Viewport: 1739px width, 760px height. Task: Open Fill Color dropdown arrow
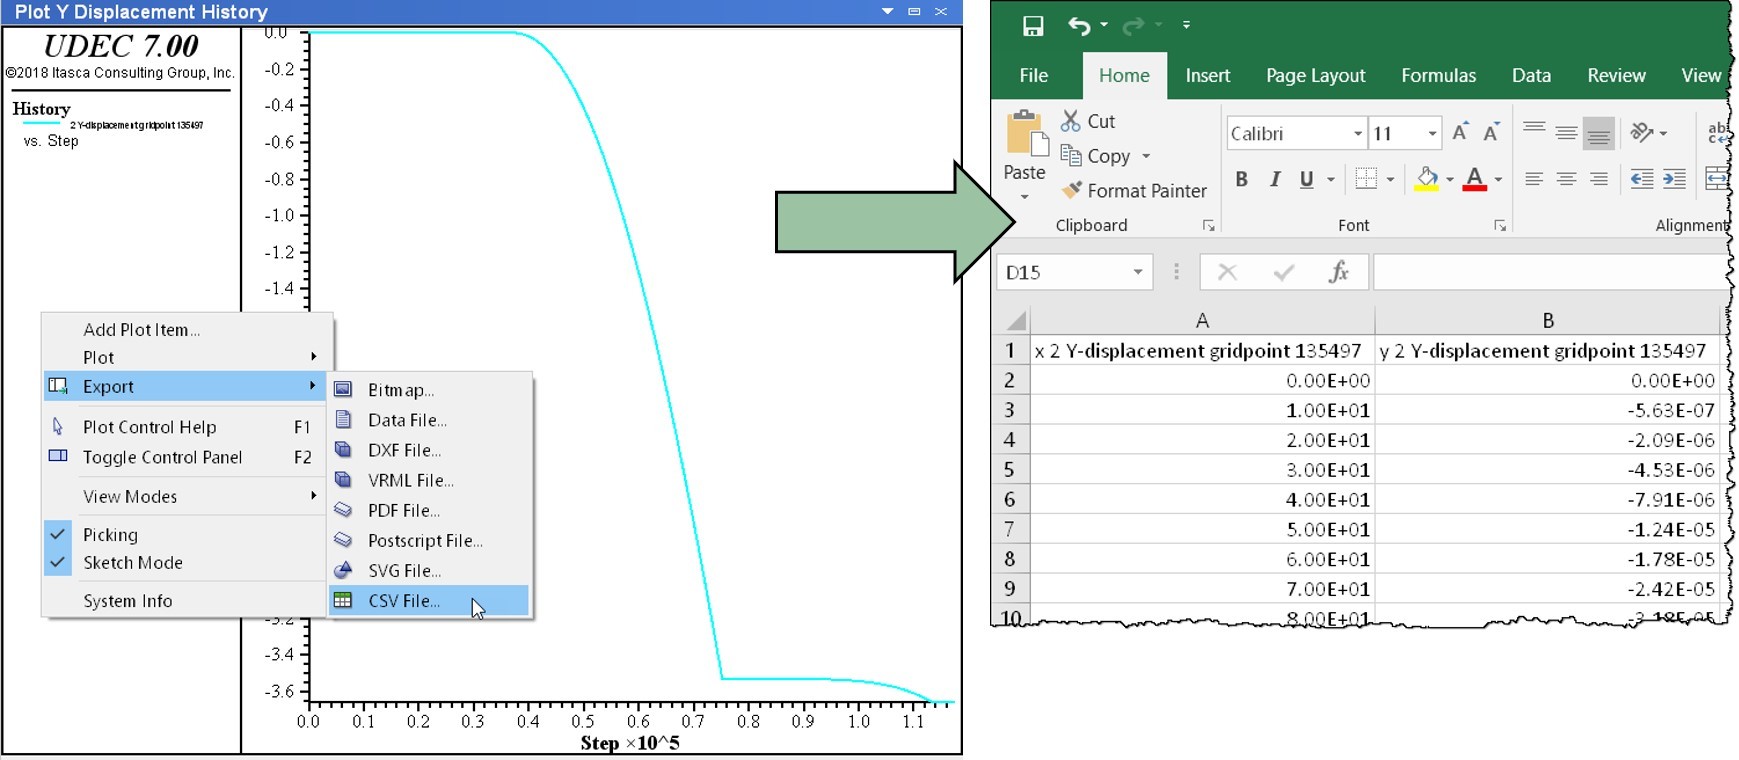1450,180
